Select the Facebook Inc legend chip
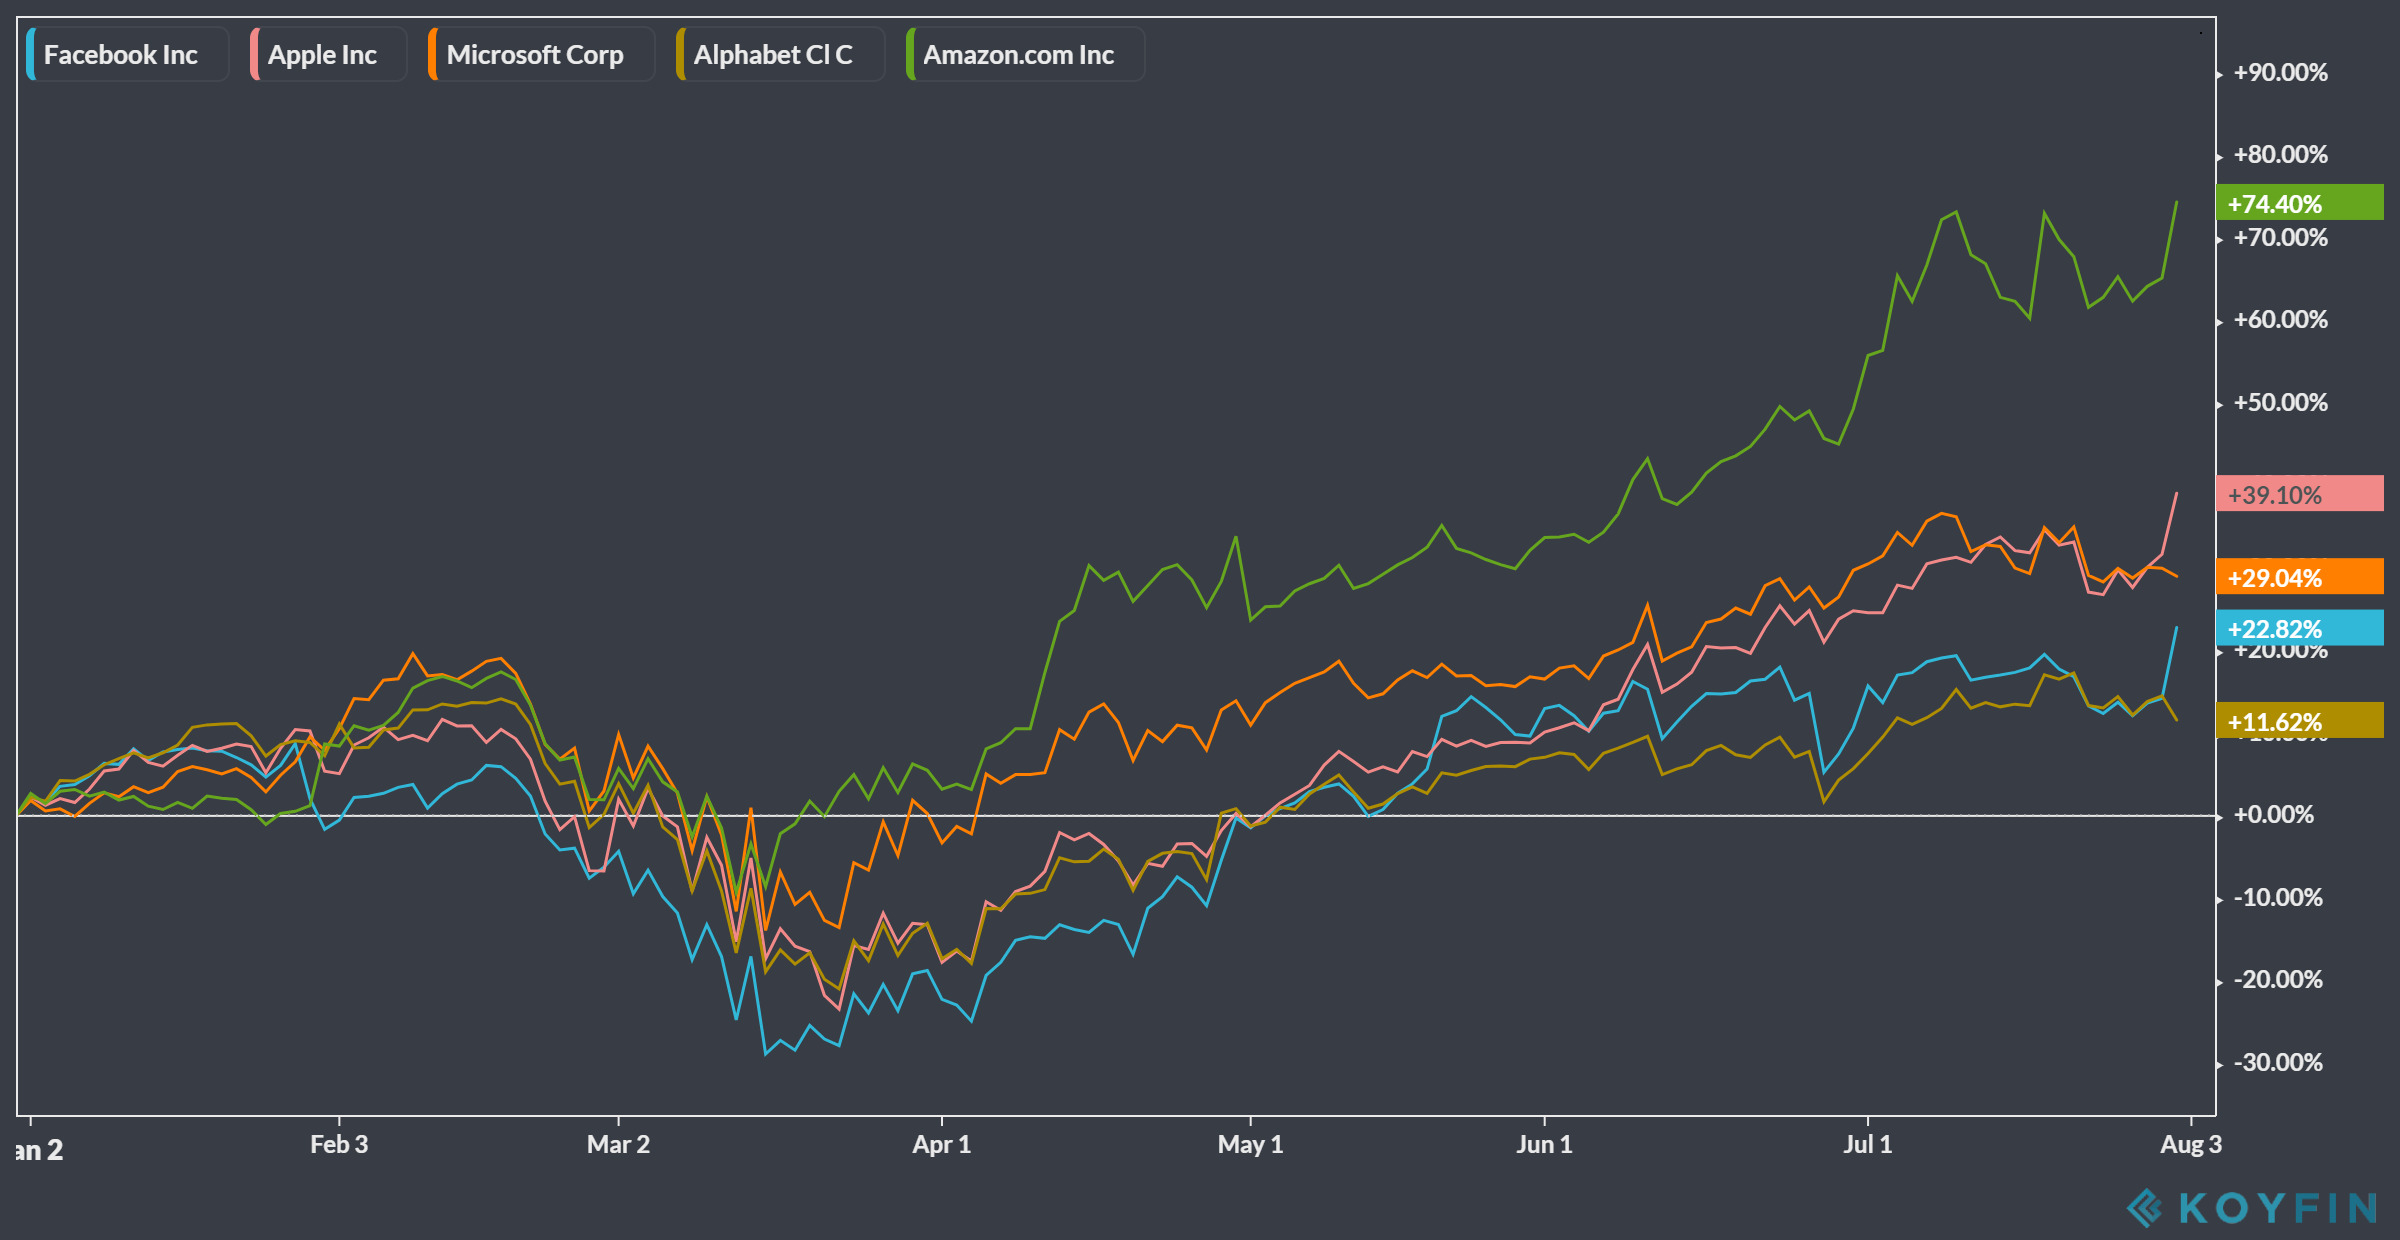 pos(127,54)
